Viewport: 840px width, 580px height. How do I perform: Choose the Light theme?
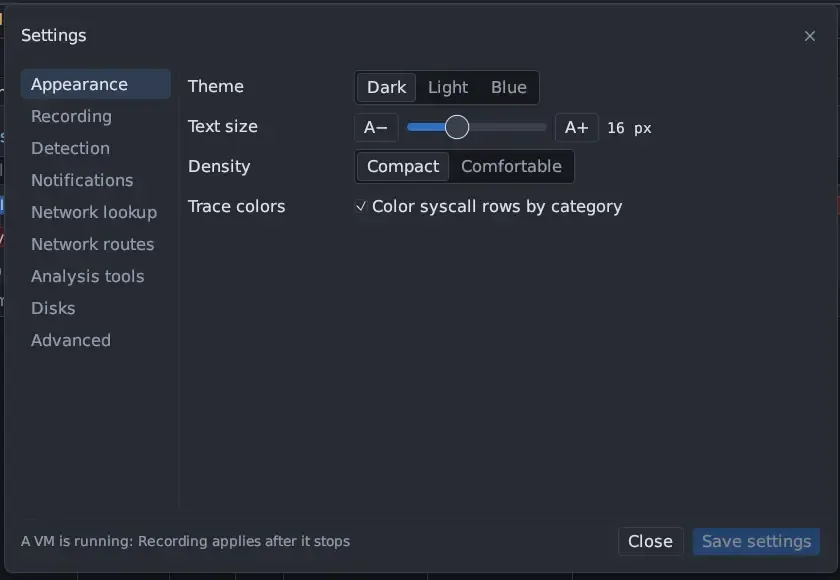[448, 87]
